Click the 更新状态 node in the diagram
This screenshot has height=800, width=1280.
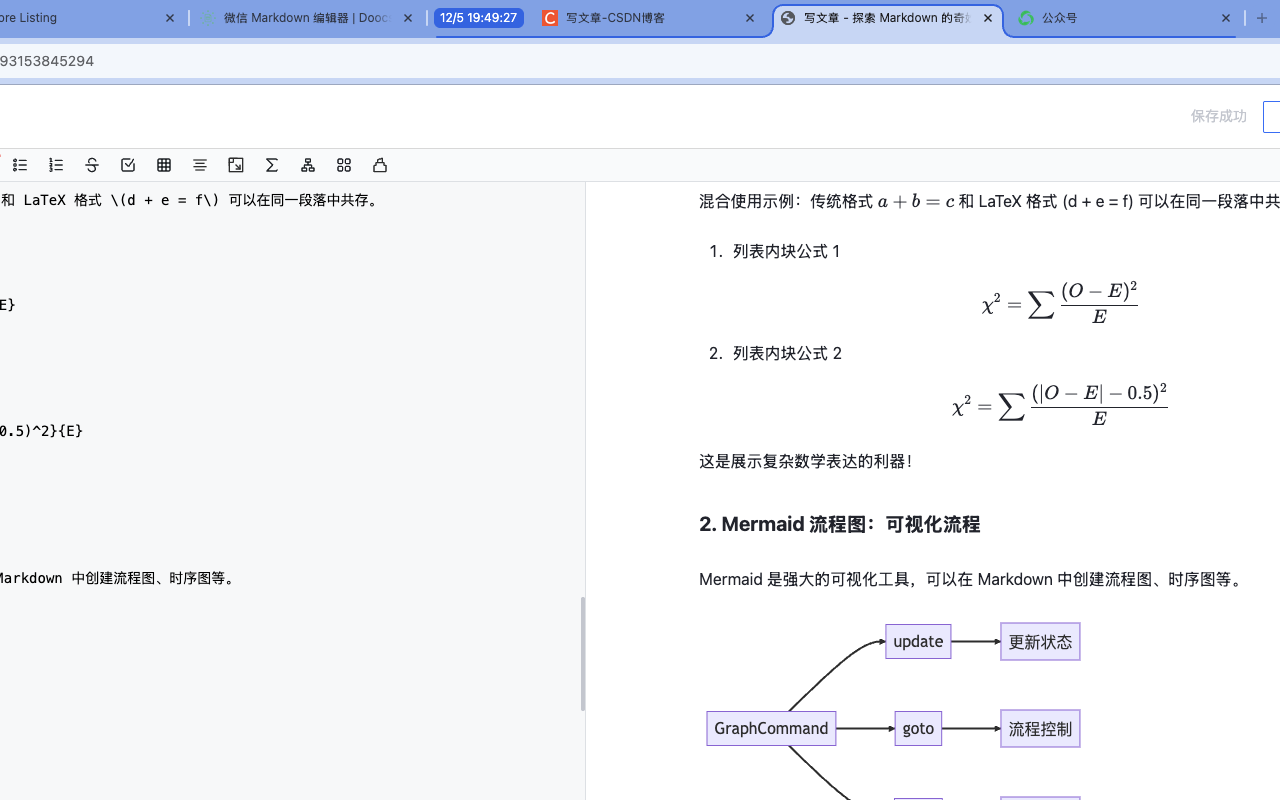[x=1040, y=641]
